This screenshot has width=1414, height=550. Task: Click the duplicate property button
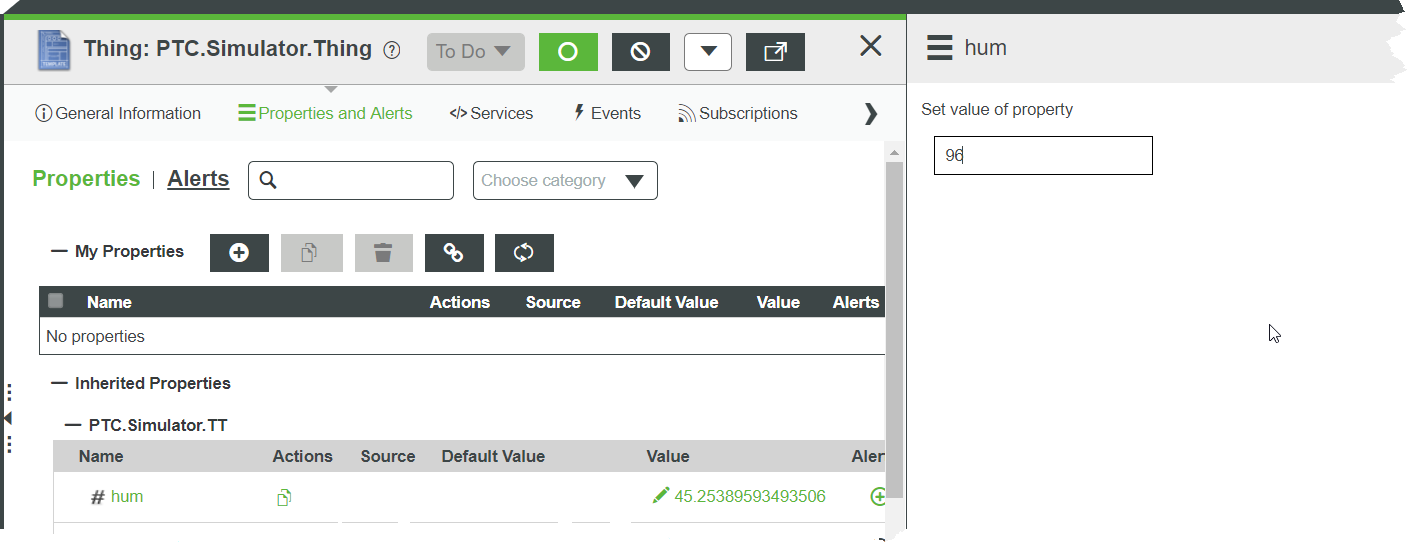tap(311, 253)
